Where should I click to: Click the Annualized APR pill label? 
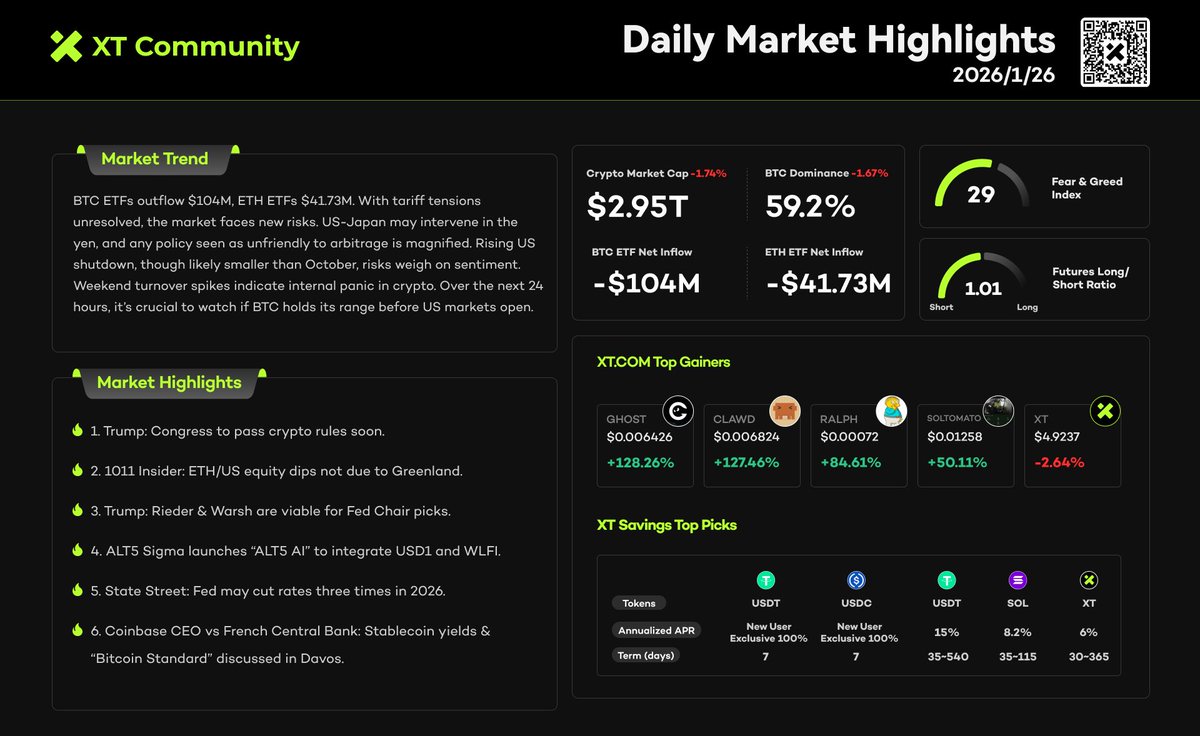(656, 630)
